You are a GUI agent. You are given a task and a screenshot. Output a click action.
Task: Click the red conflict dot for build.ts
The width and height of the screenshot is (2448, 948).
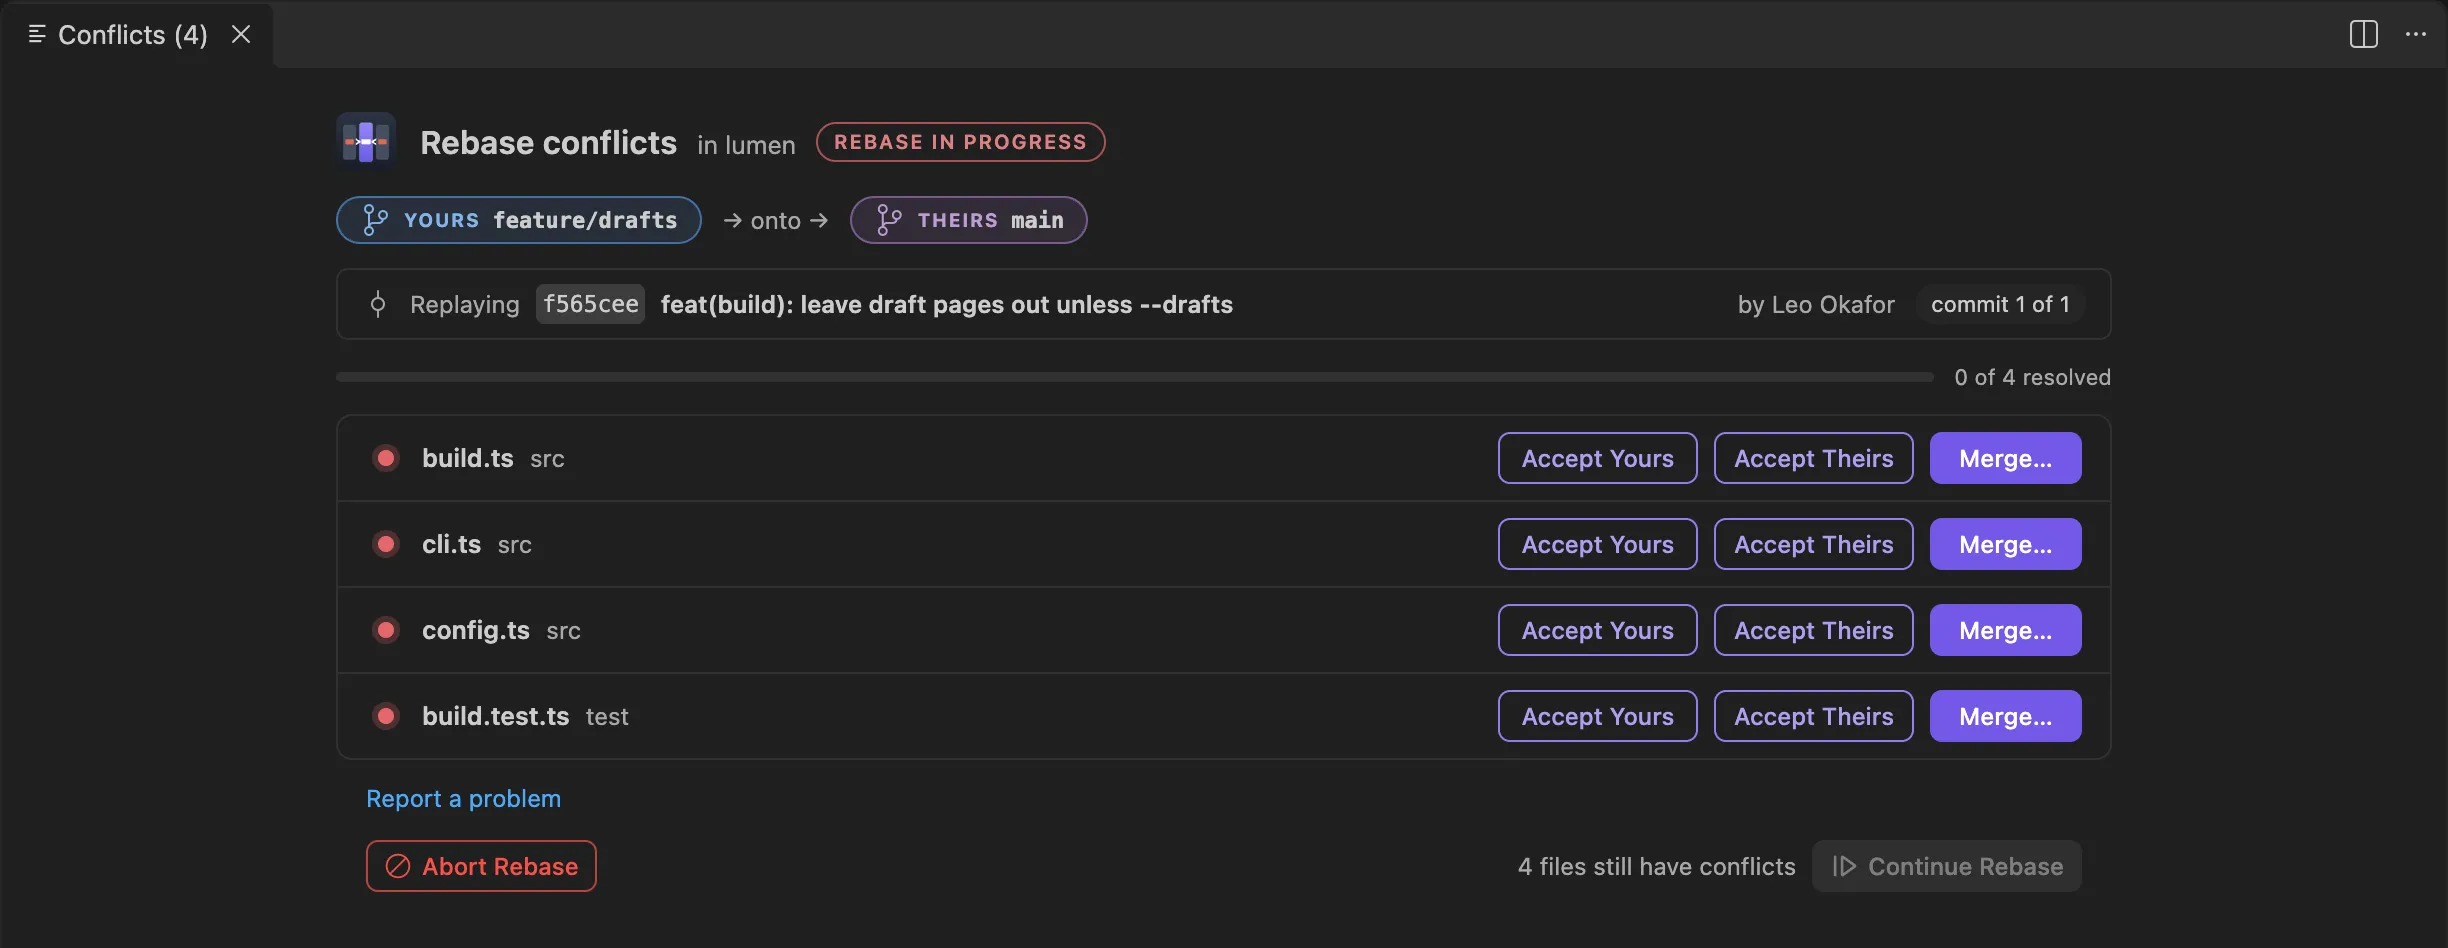386,458
